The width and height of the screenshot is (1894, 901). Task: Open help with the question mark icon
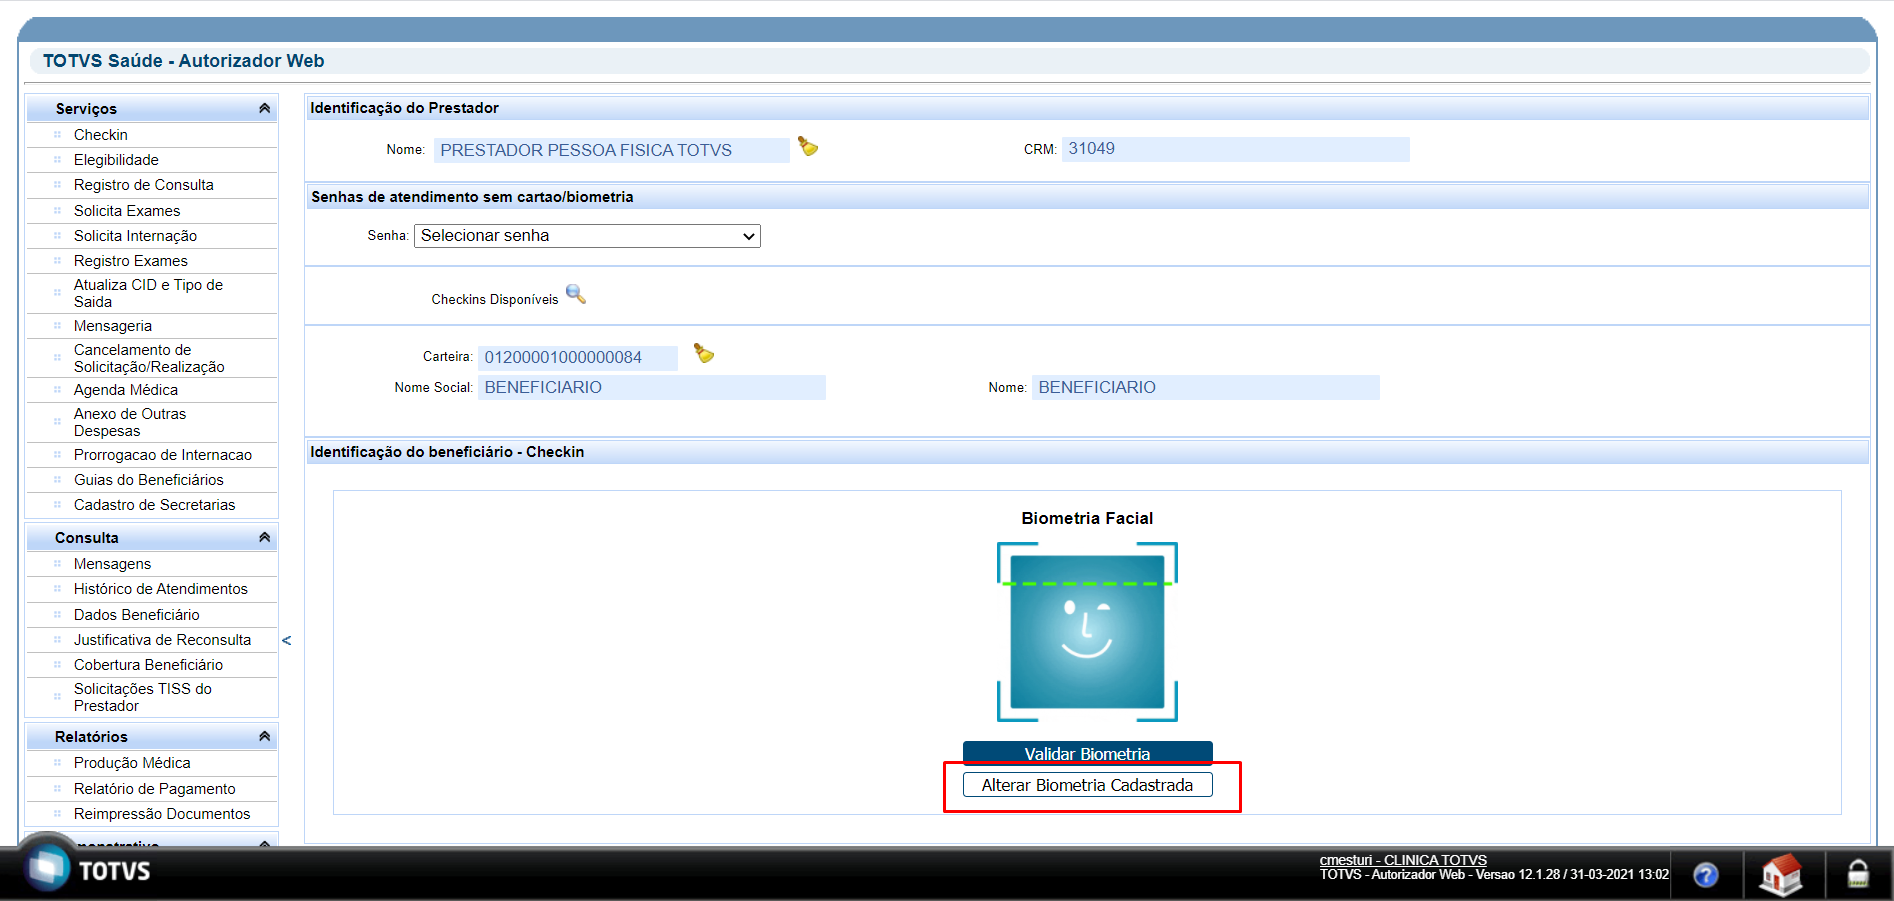pos(1706,875)
